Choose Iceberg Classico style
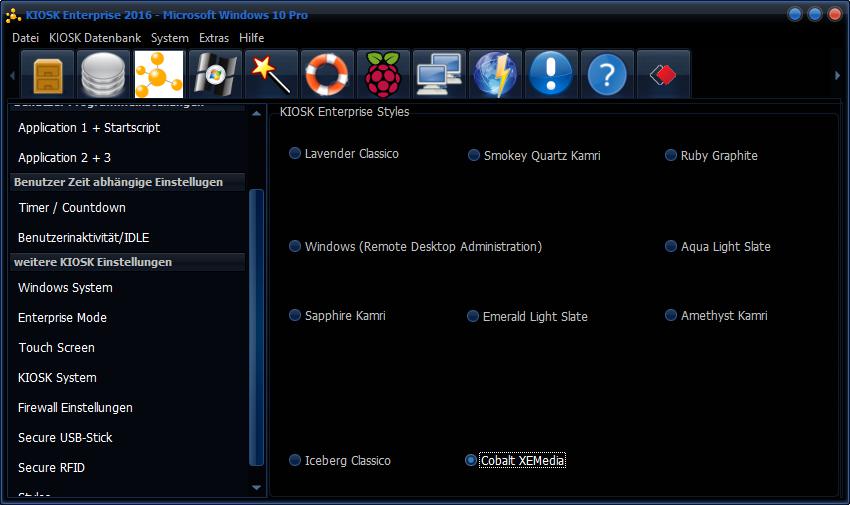Viewport: 850px width, 505px height. pyautogui.click(x=340, y=461)
